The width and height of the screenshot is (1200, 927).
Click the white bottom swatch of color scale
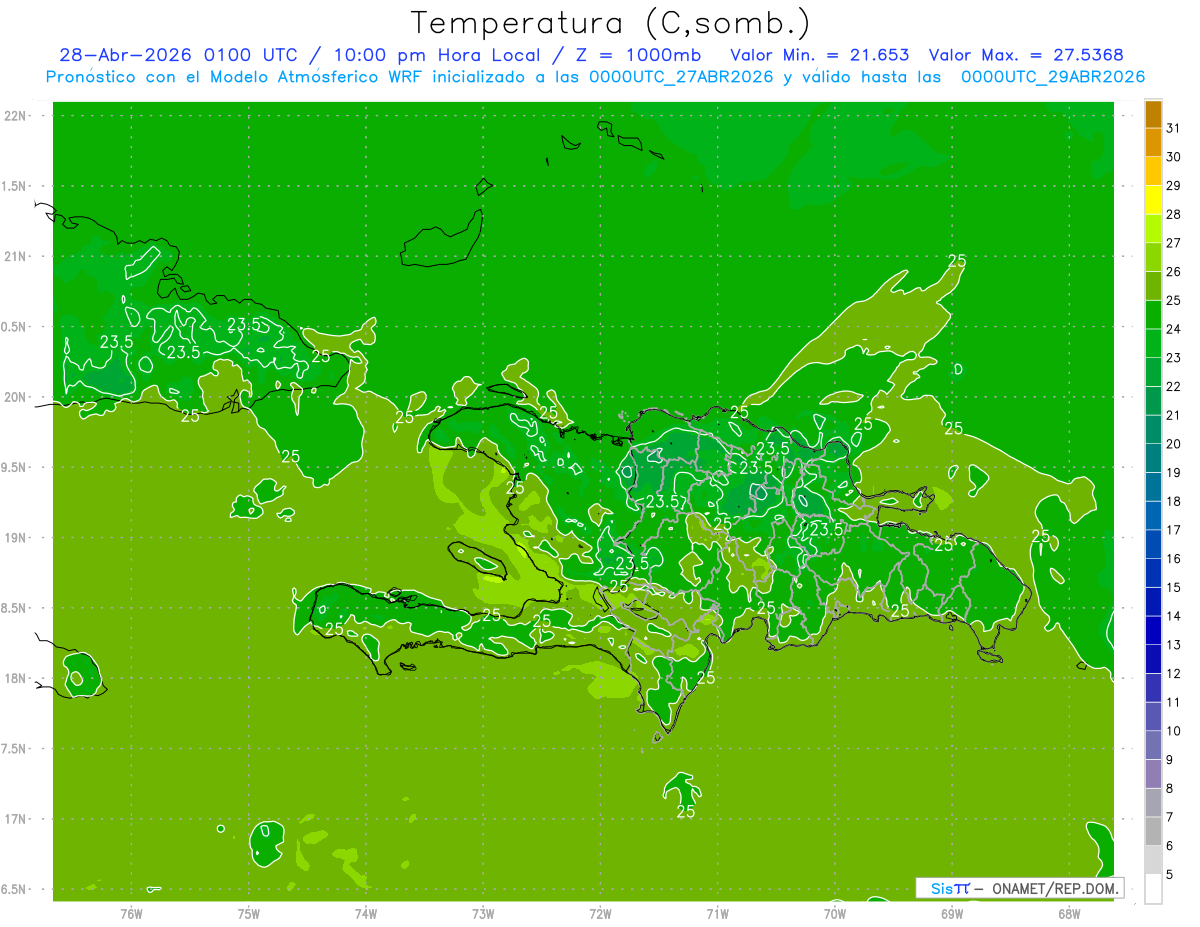[1153, 889]
